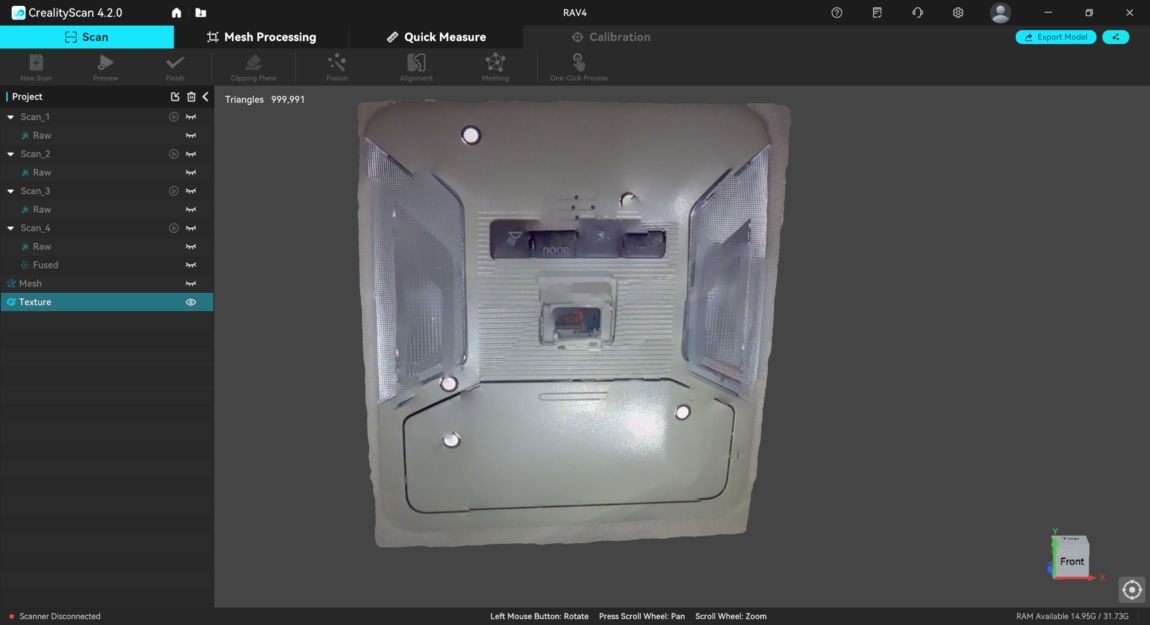Collapse the Project side panel
Viewport: 1150px width, 625px height.
pos(205,97)
